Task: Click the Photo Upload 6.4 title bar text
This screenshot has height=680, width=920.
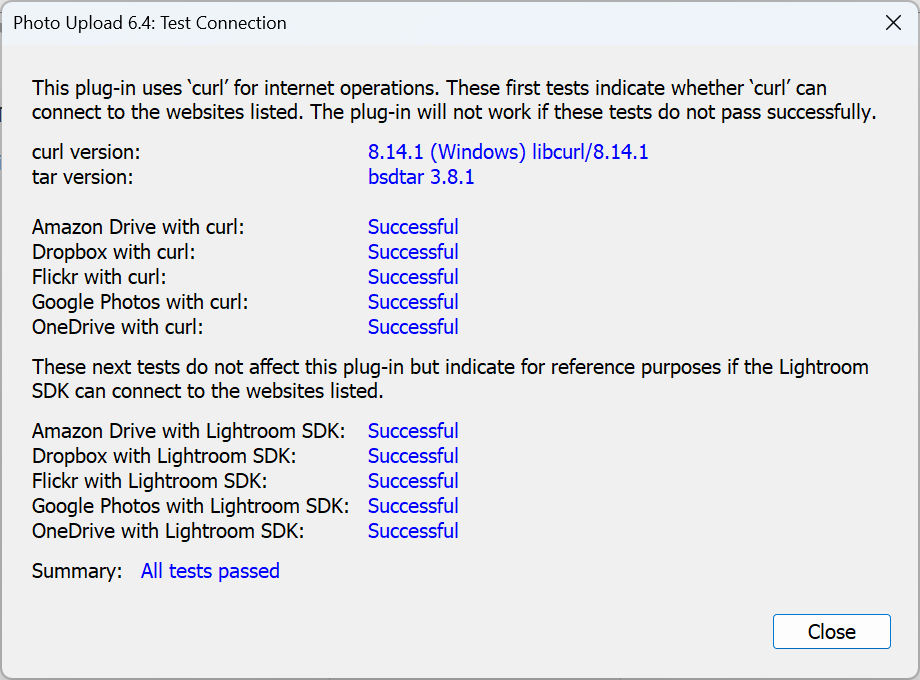Action: [x=150, y=23]
